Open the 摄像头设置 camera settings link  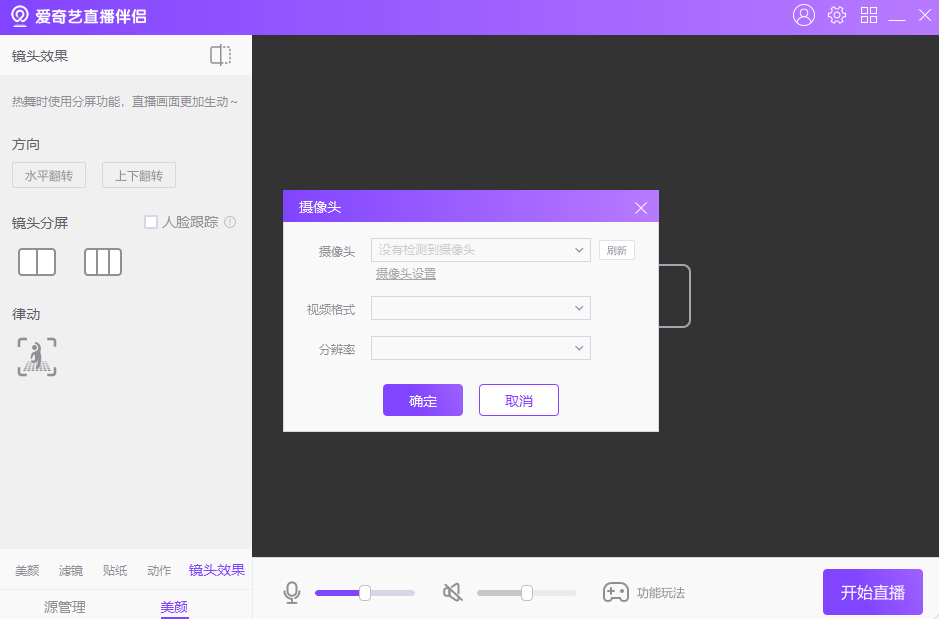pyautogui.click(x=406, y=273)
